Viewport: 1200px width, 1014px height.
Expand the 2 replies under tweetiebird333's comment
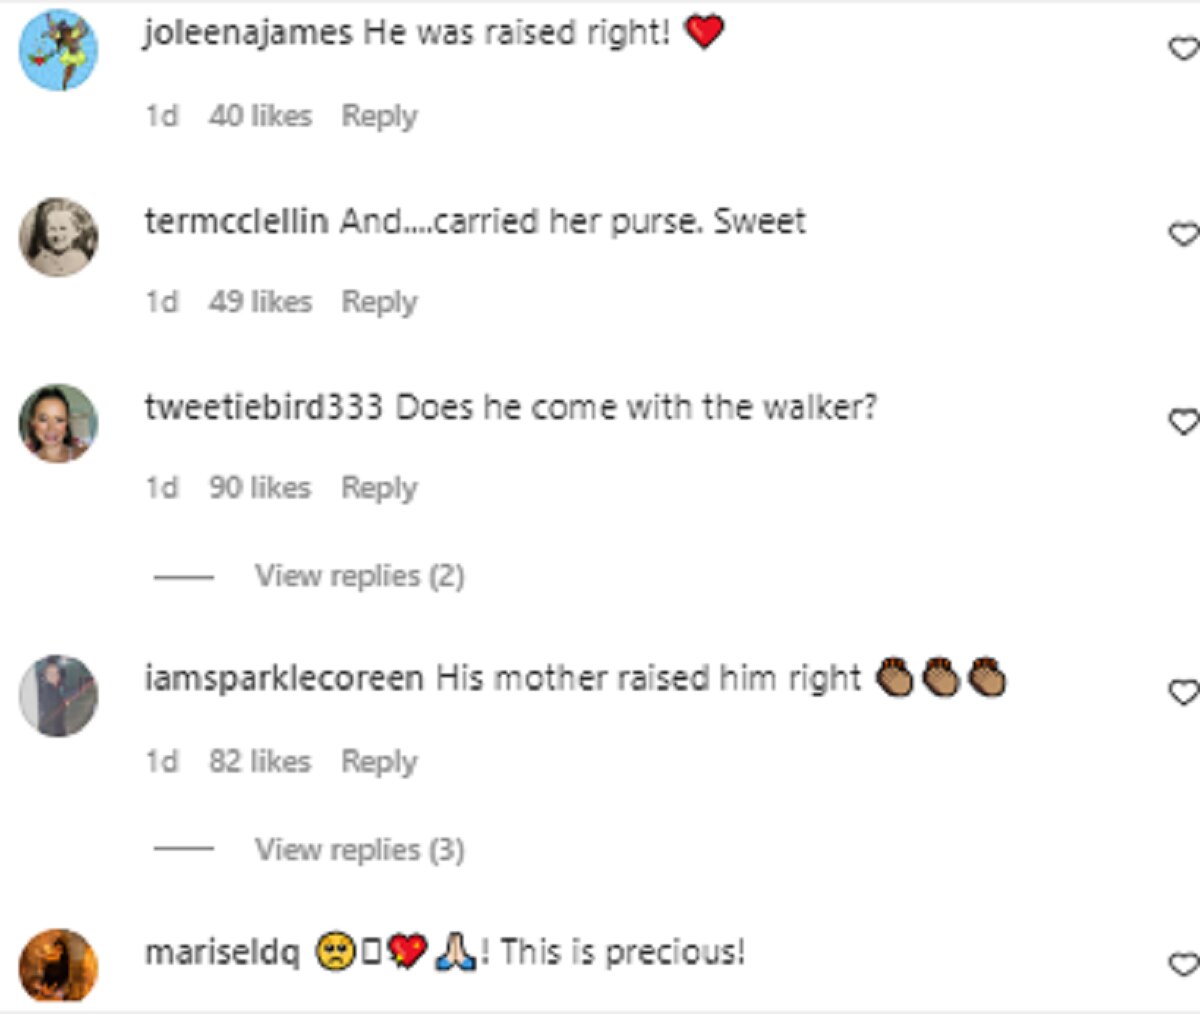359,576
